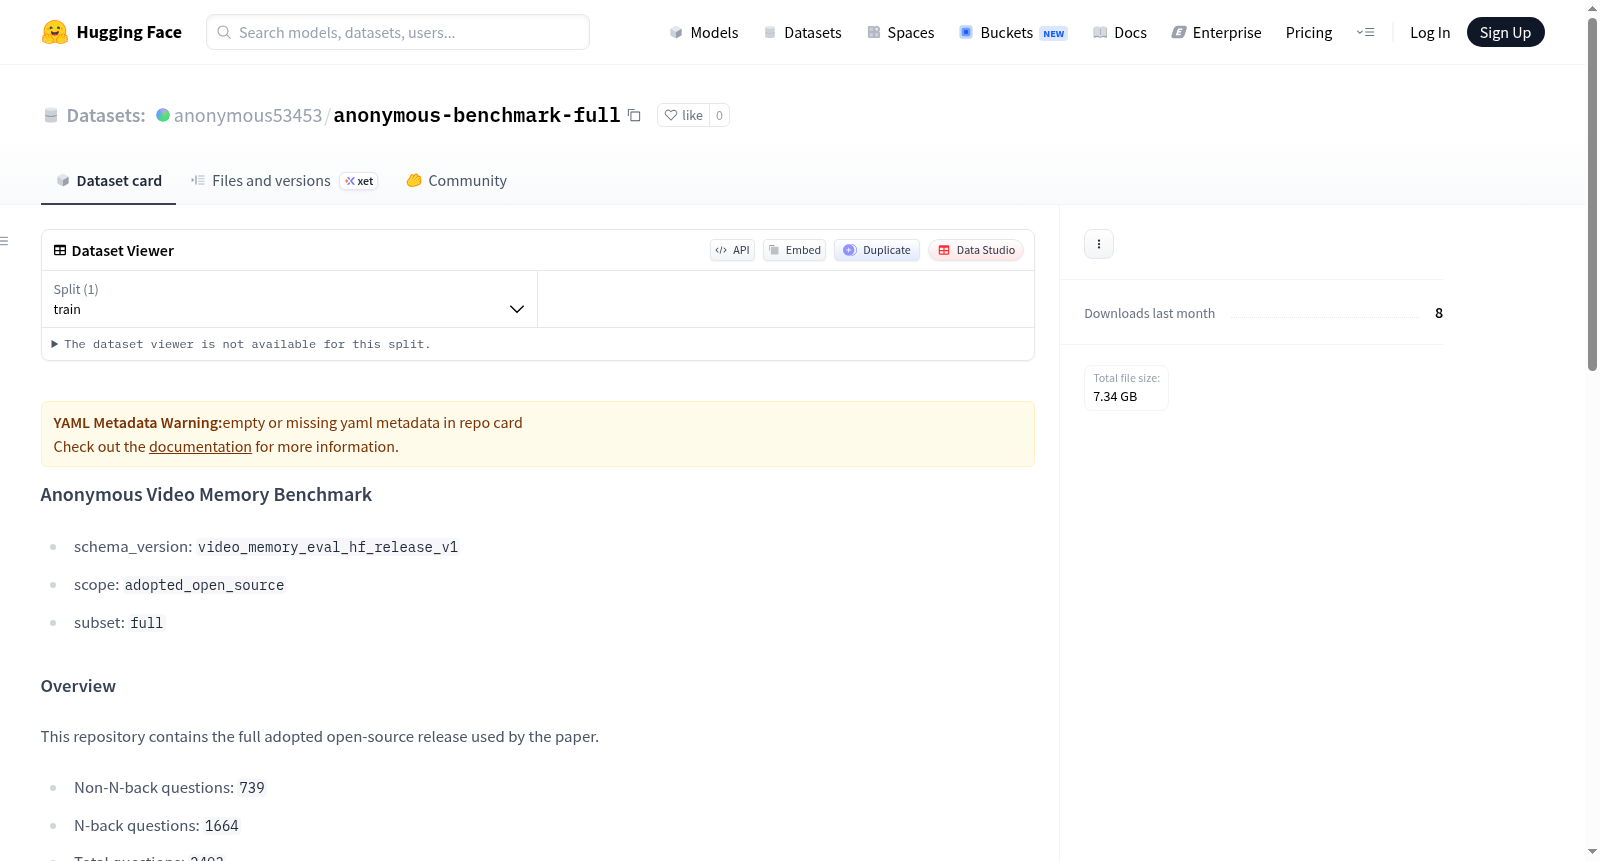The height and width of the screenshot is (861, 1600).
Task: Click the Dataset Viewer table icon
Action: click(x=60, y=250)
